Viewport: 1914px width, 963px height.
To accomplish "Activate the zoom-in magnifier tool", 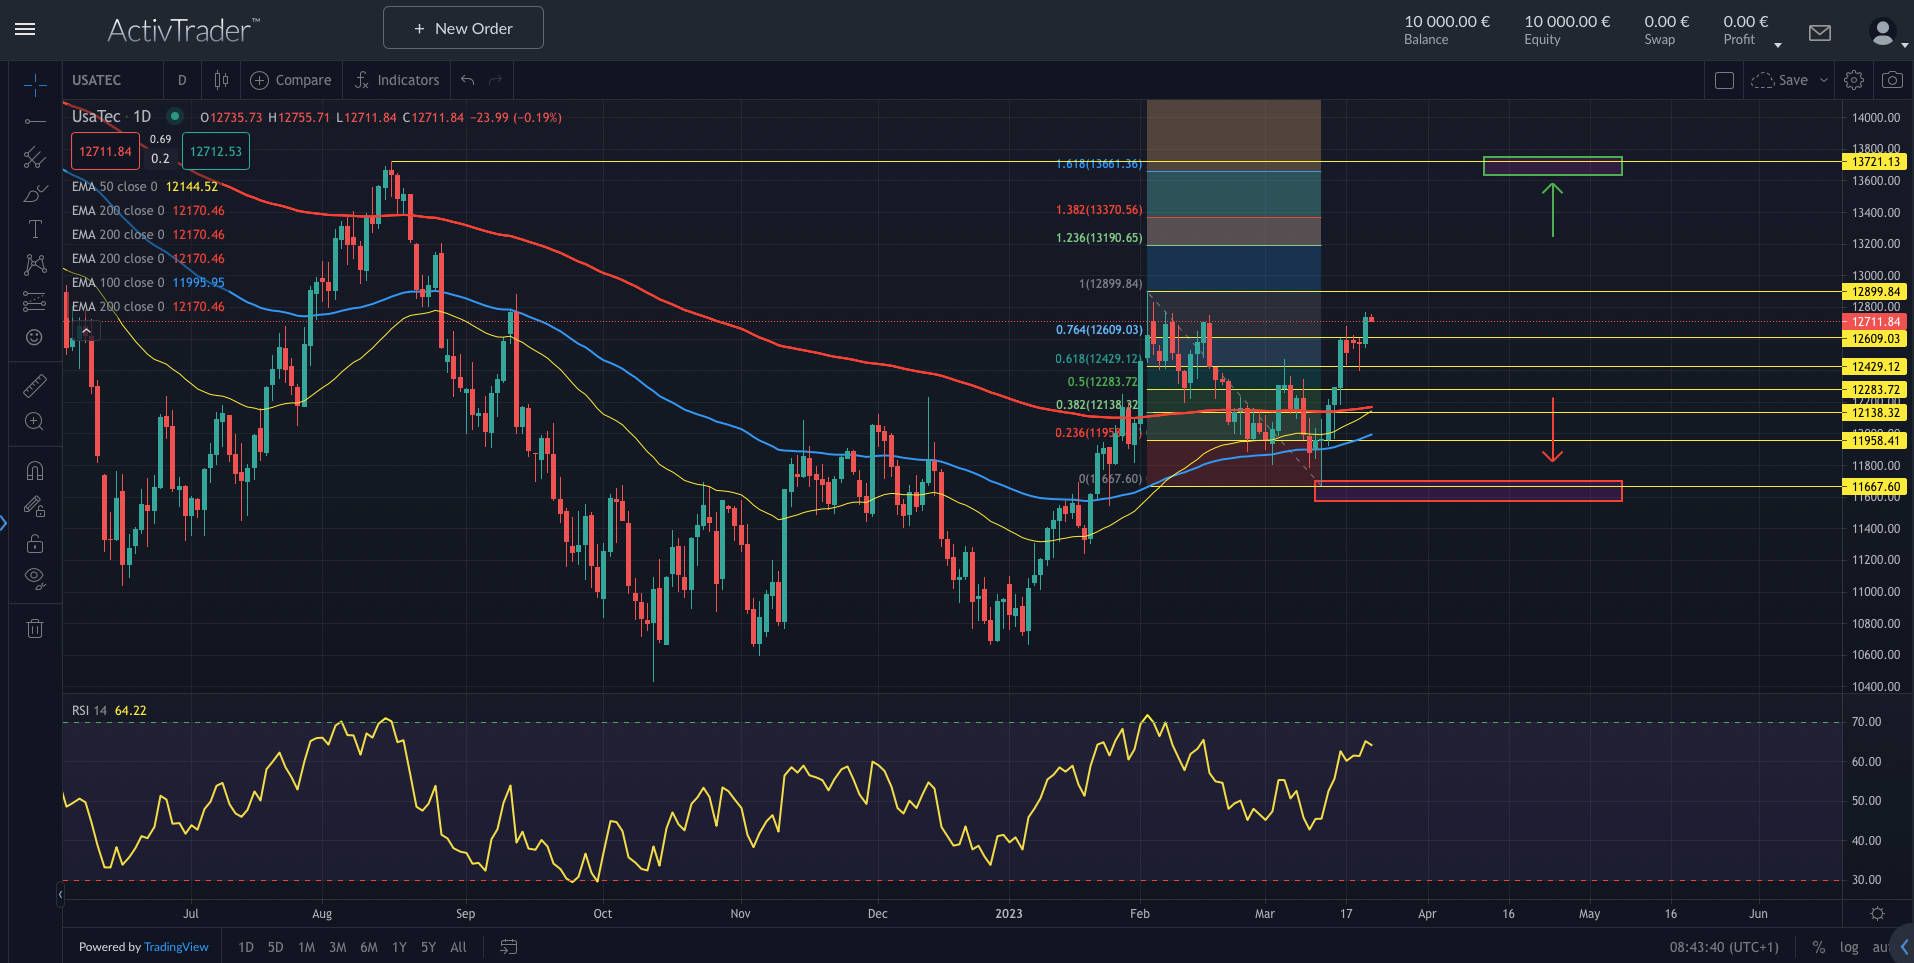I will [35, 421].
